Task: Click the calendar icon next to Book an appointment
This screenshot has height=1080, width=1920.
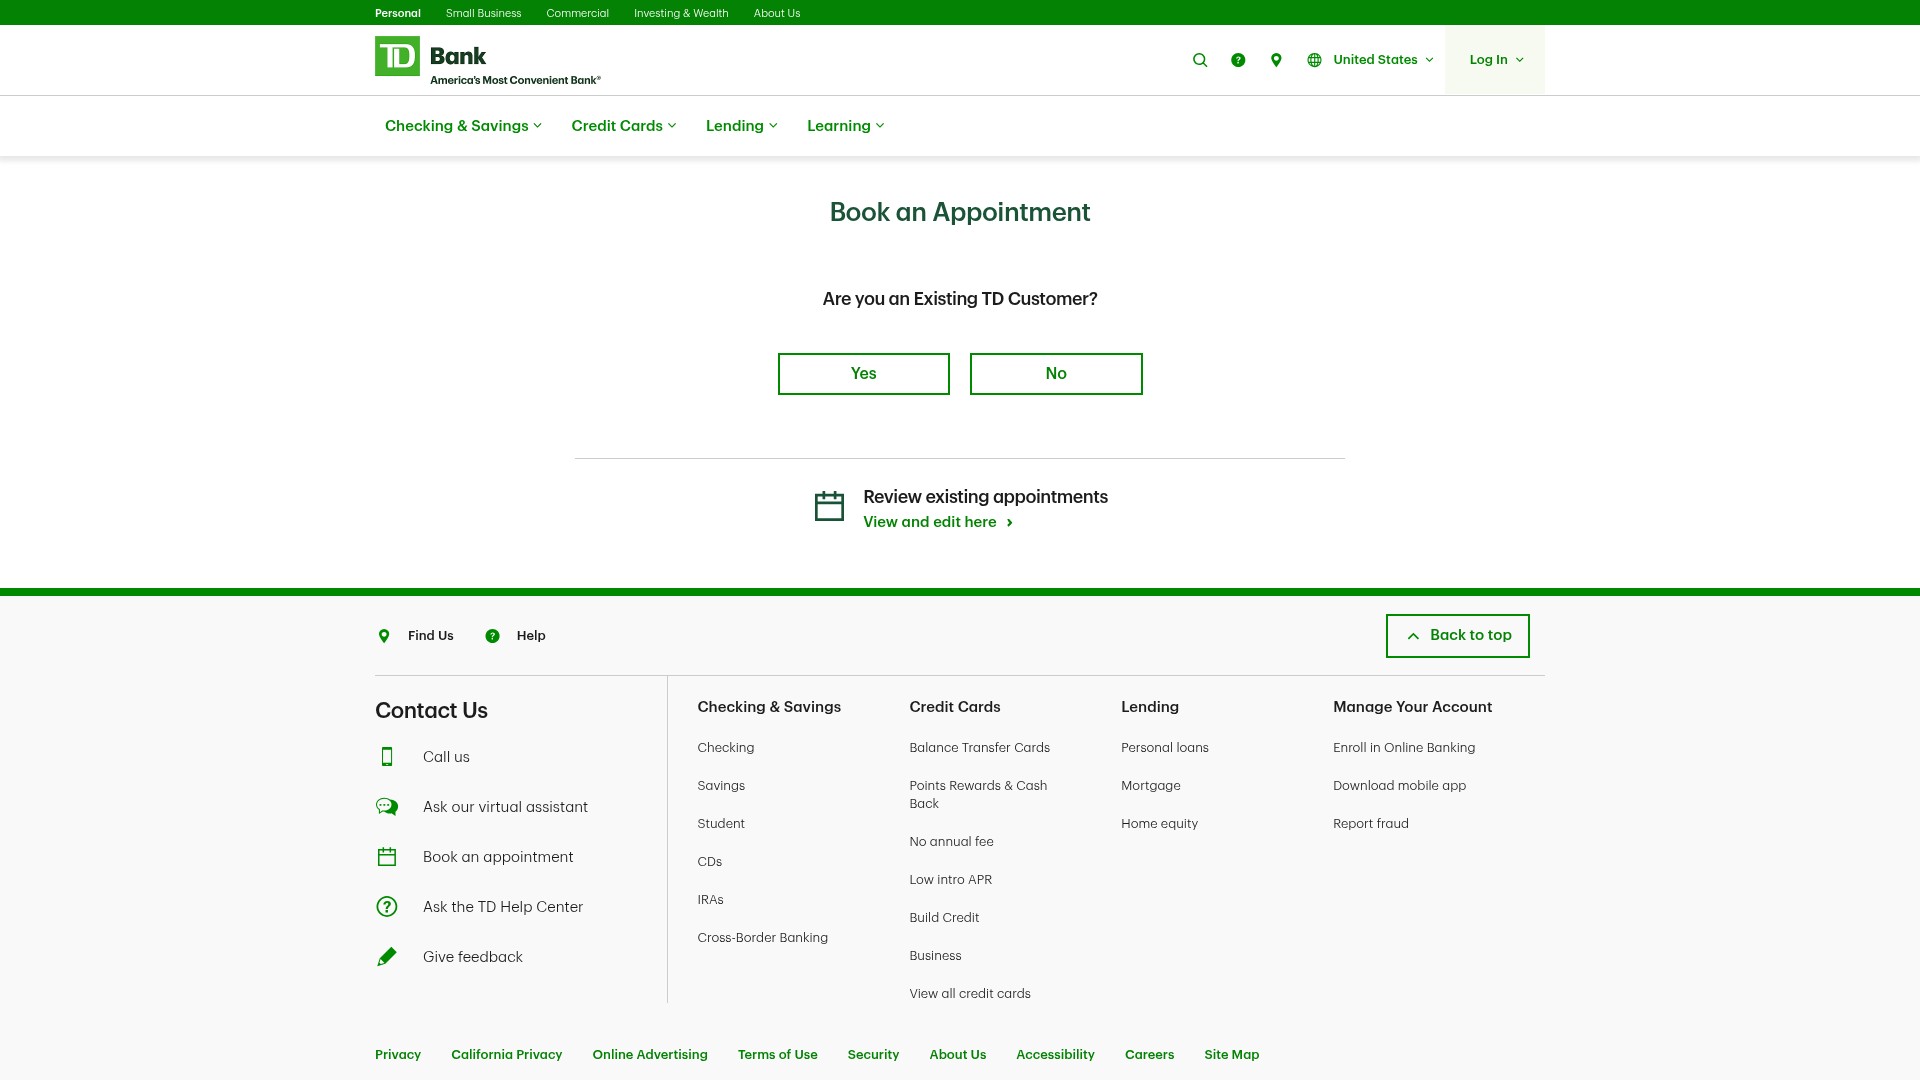Action: (387, 857)
